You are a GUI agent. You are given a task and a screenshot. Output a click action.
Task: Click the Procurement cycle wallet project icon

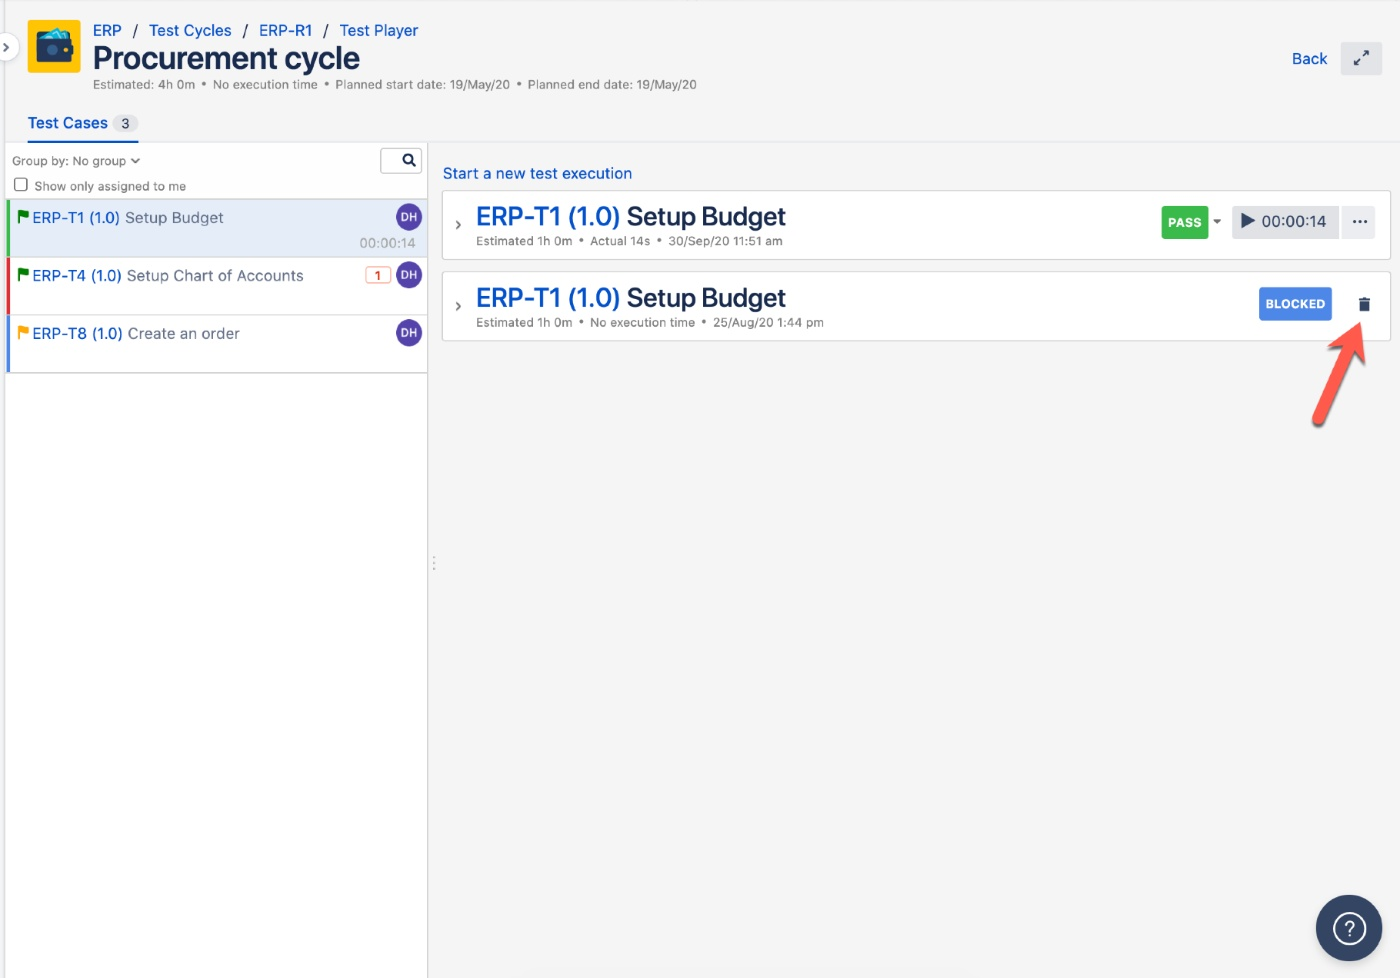click(54, 47)
